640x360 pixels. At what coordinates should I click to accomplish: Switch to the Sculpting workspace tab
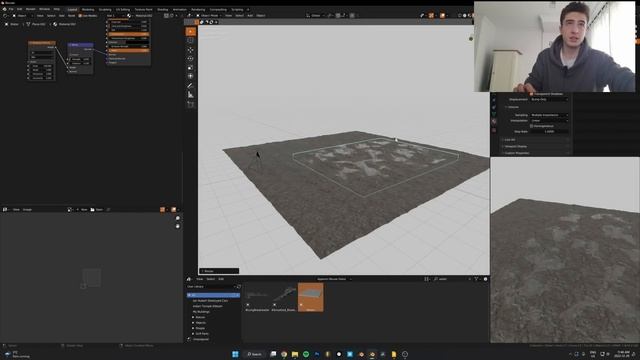coord(105,9)
